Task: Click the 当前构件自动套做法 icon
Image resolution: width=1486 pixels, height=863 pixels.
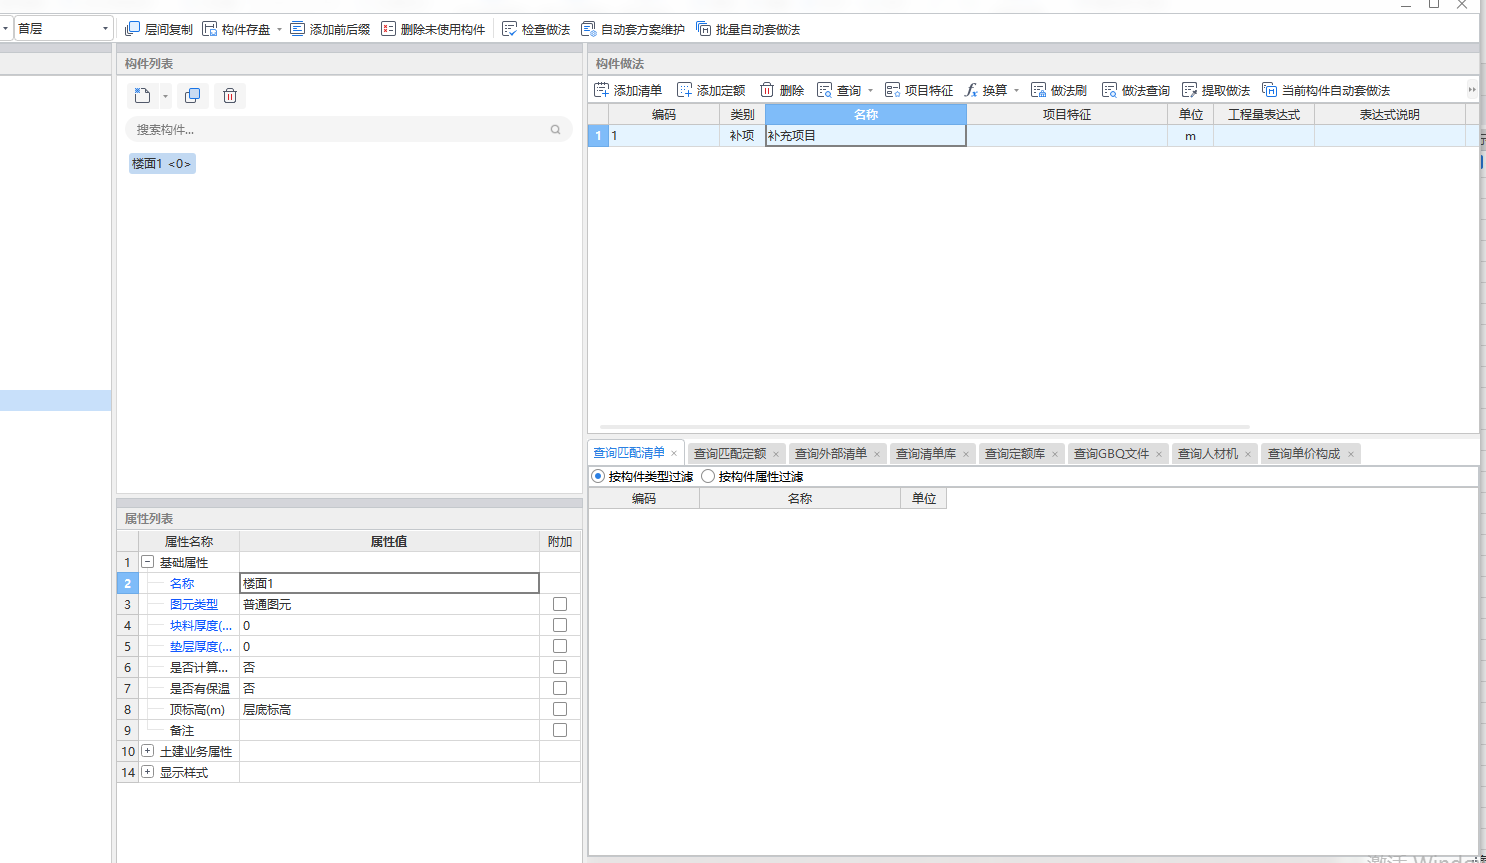Action: pyautogui.click(x=1270, y=90)
